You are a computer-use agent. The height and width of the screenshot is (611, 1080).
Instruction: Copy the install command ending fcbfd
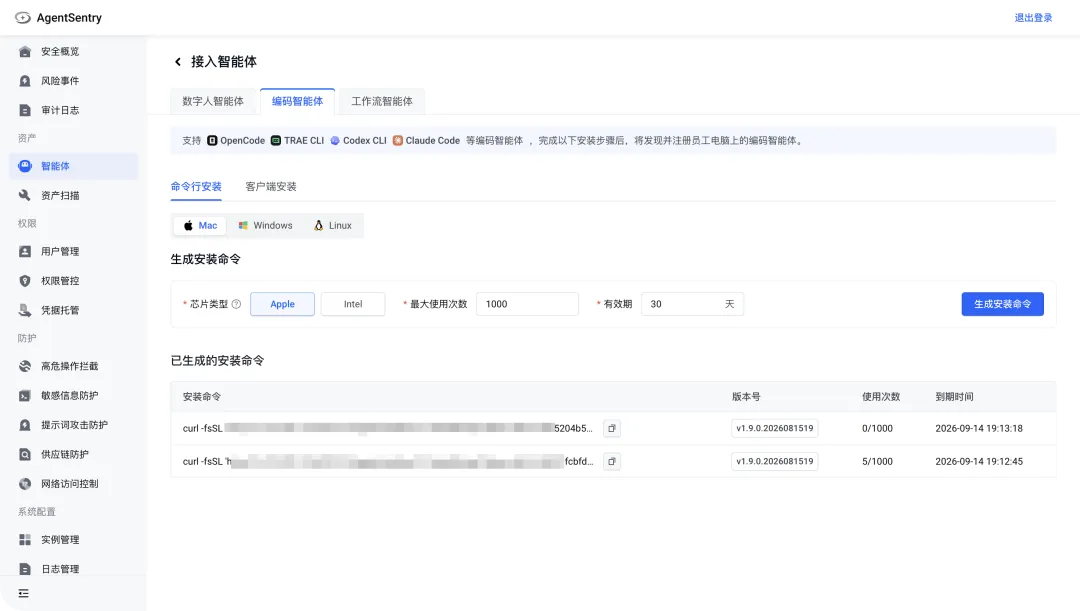pyautogui.click(x=612, y=462)
